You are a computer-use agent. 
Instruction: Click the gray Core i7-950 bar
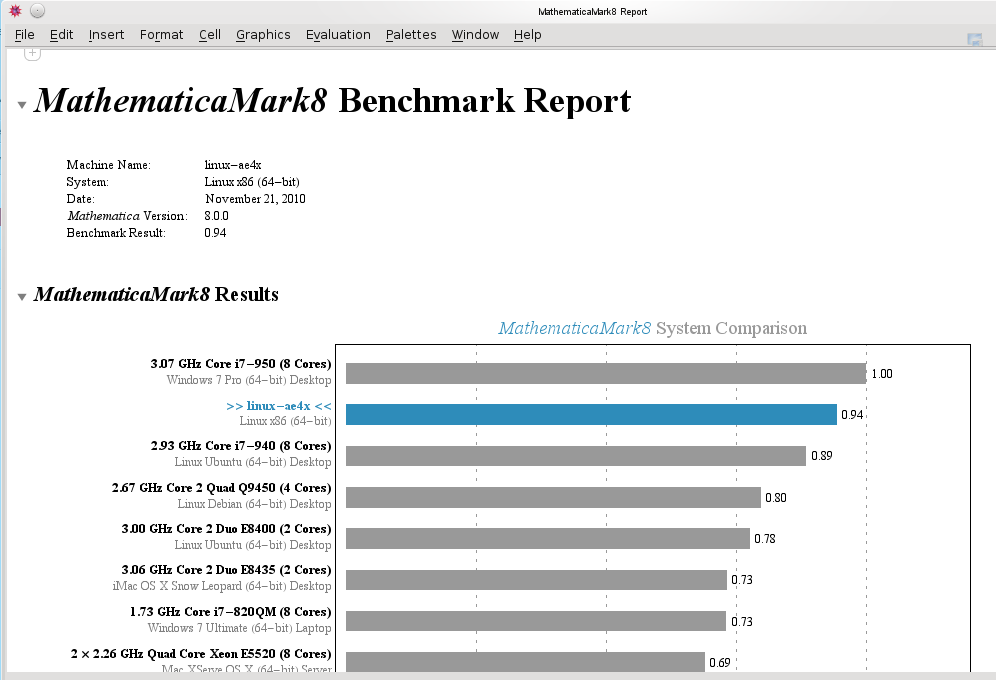(x=606, y=373)
